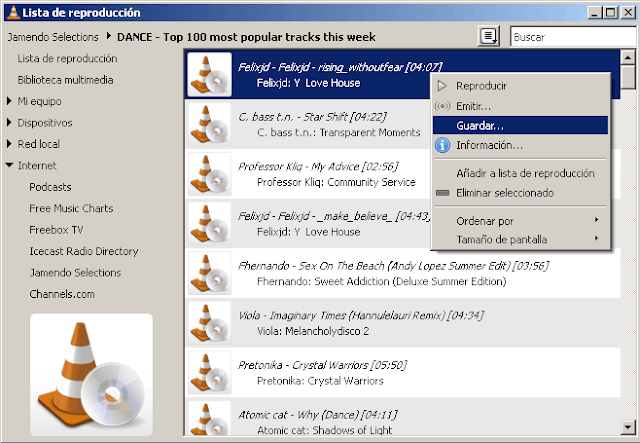Viewport: 640px width, 443px height.
Task: Click the cover thumbnail of Viola Imaginary Times
Action: point(209,323)
